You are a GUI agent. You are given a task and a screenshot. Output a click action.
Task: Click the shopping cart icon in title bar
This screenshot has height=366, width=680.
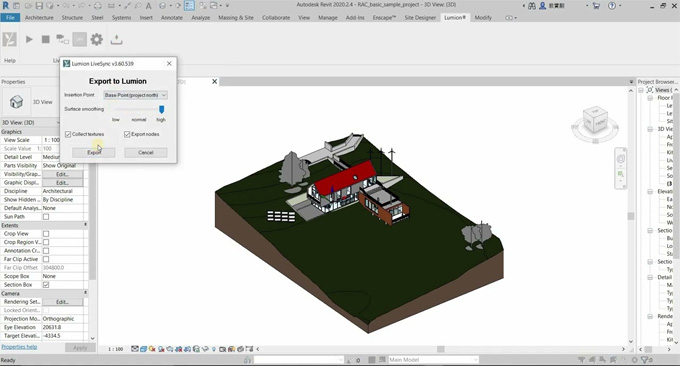click(x=596, y=6)
